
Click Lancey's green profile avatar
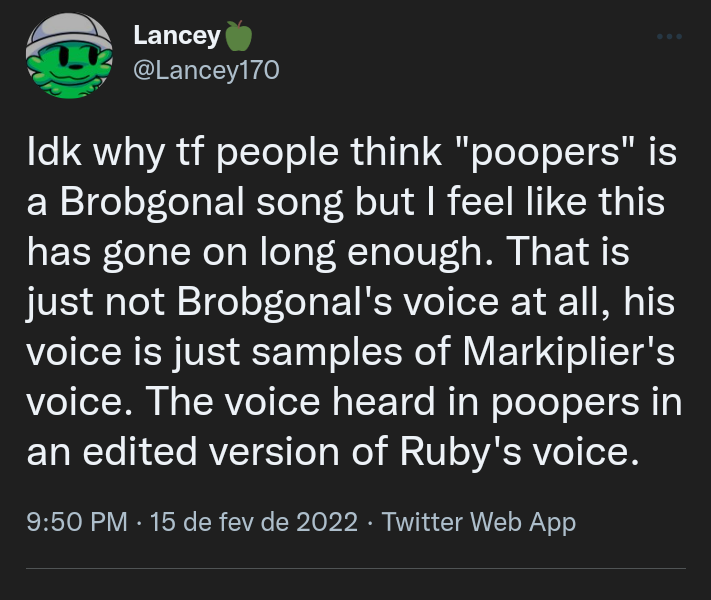[68, 56]
